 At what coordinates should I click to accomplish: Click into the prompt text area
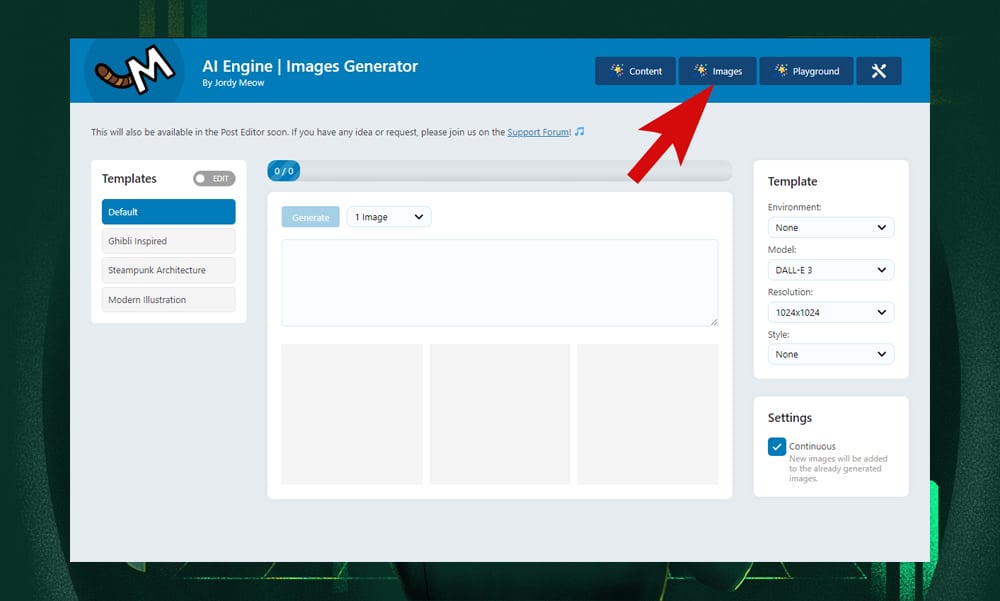point(499,282)
